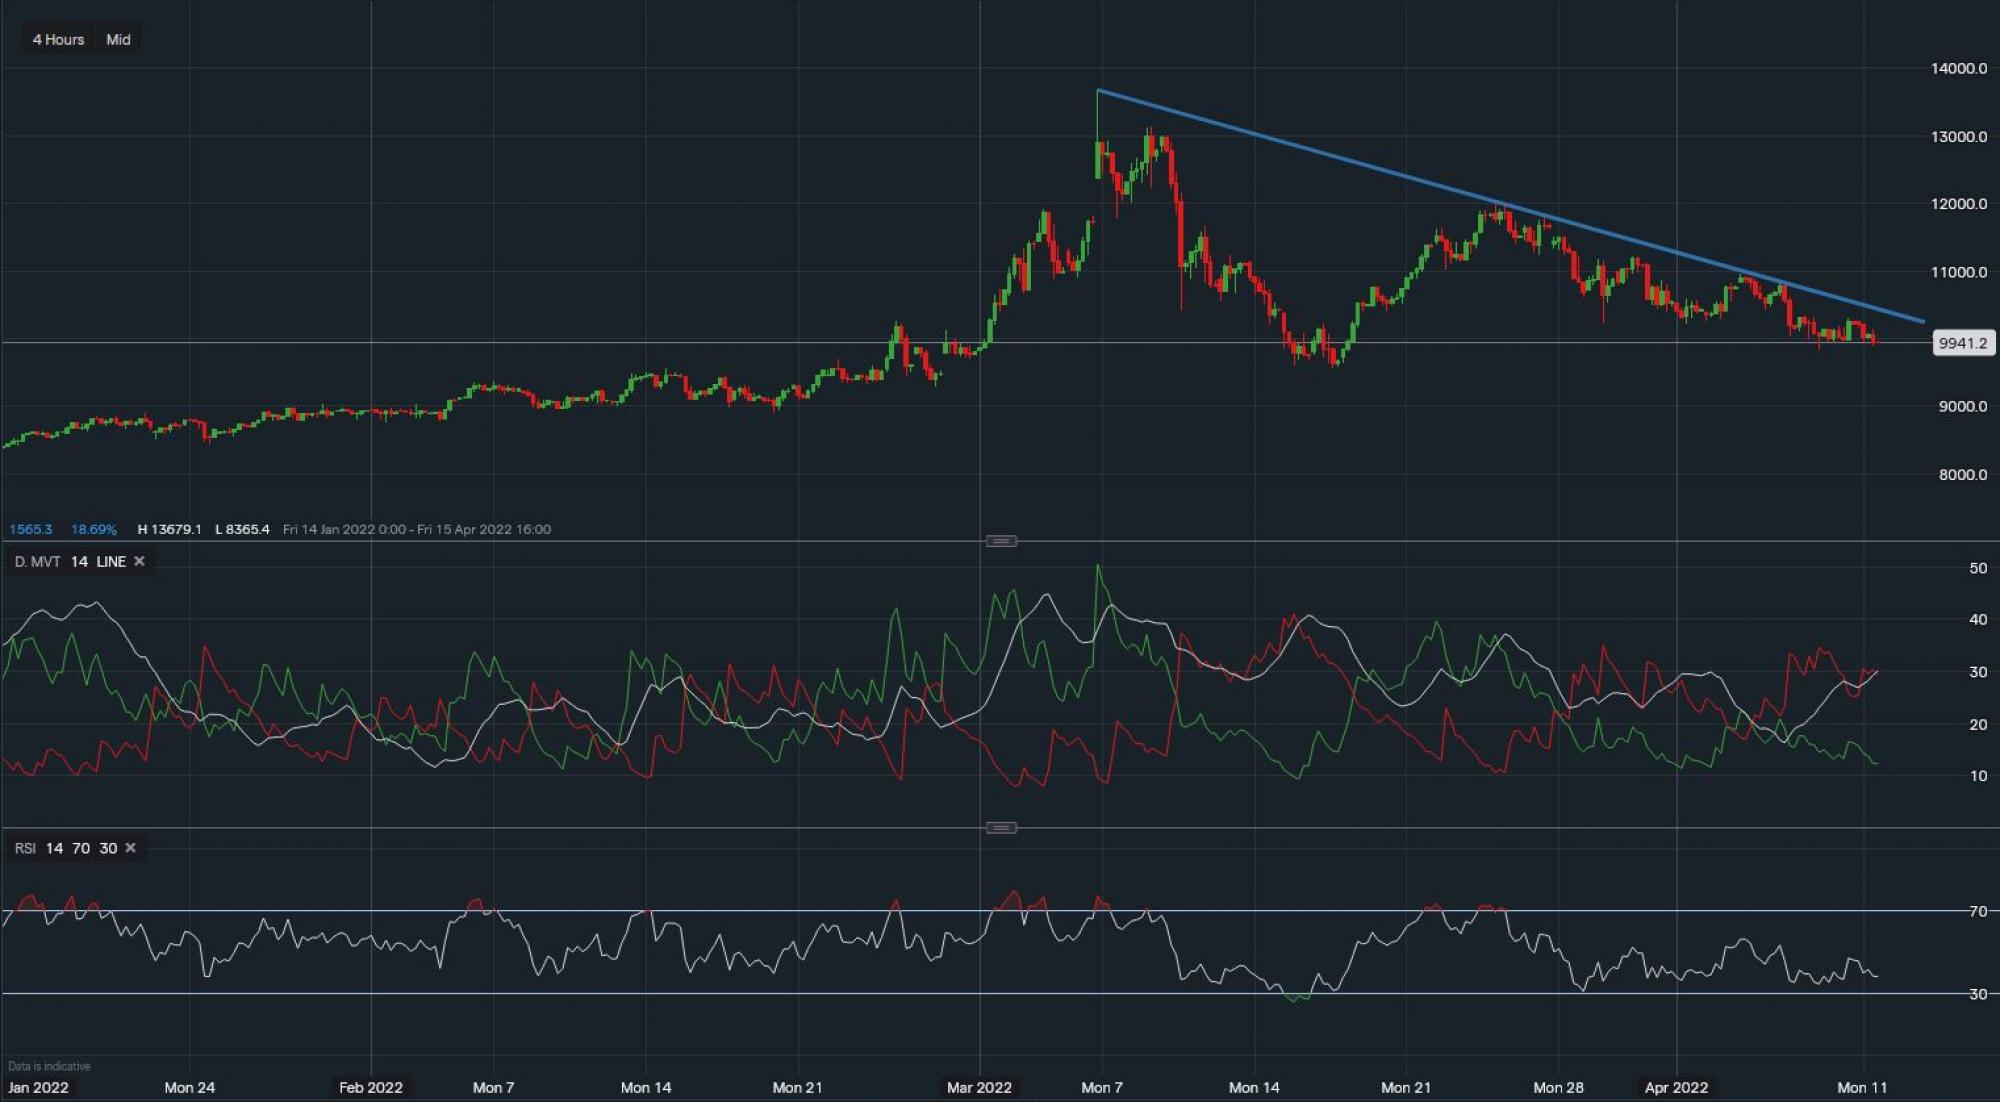Click the Mar 2022 date axis label
The height and width of the screenshot is (1102, 2000).
coord(979,1087)
